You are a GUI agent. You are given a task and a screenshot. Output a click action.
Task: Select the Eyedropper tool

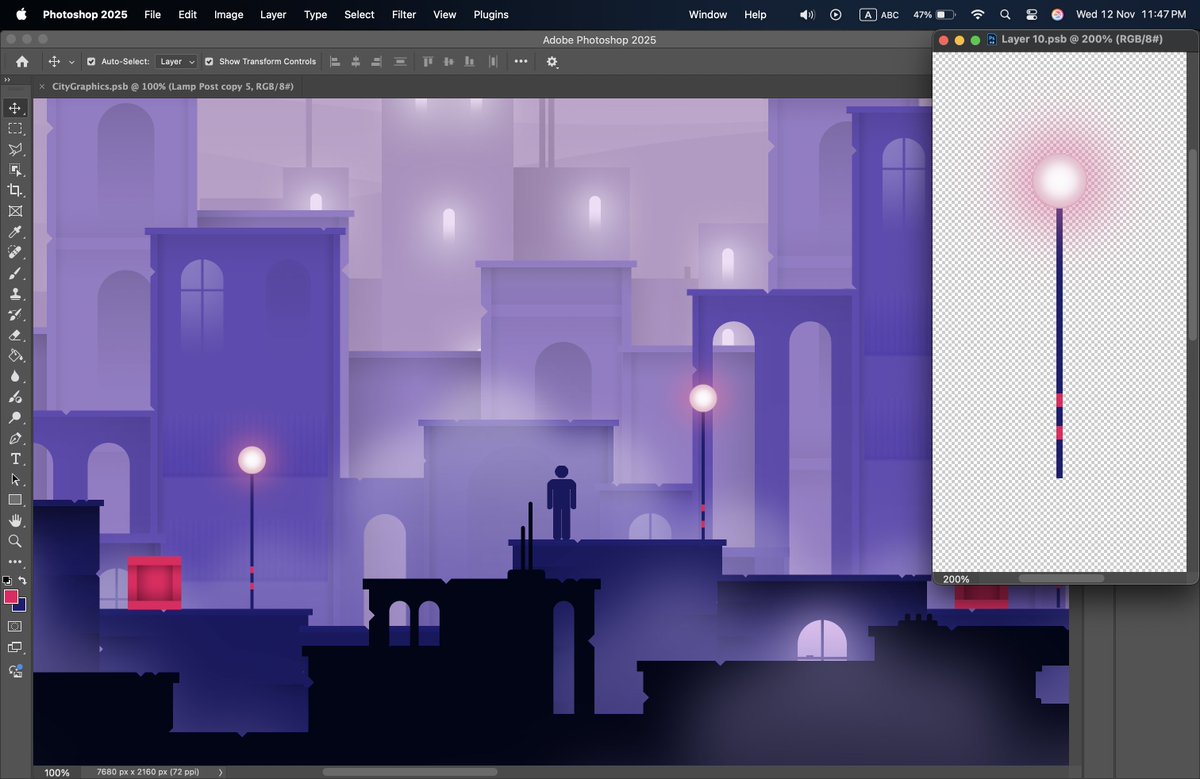(15, 232)
